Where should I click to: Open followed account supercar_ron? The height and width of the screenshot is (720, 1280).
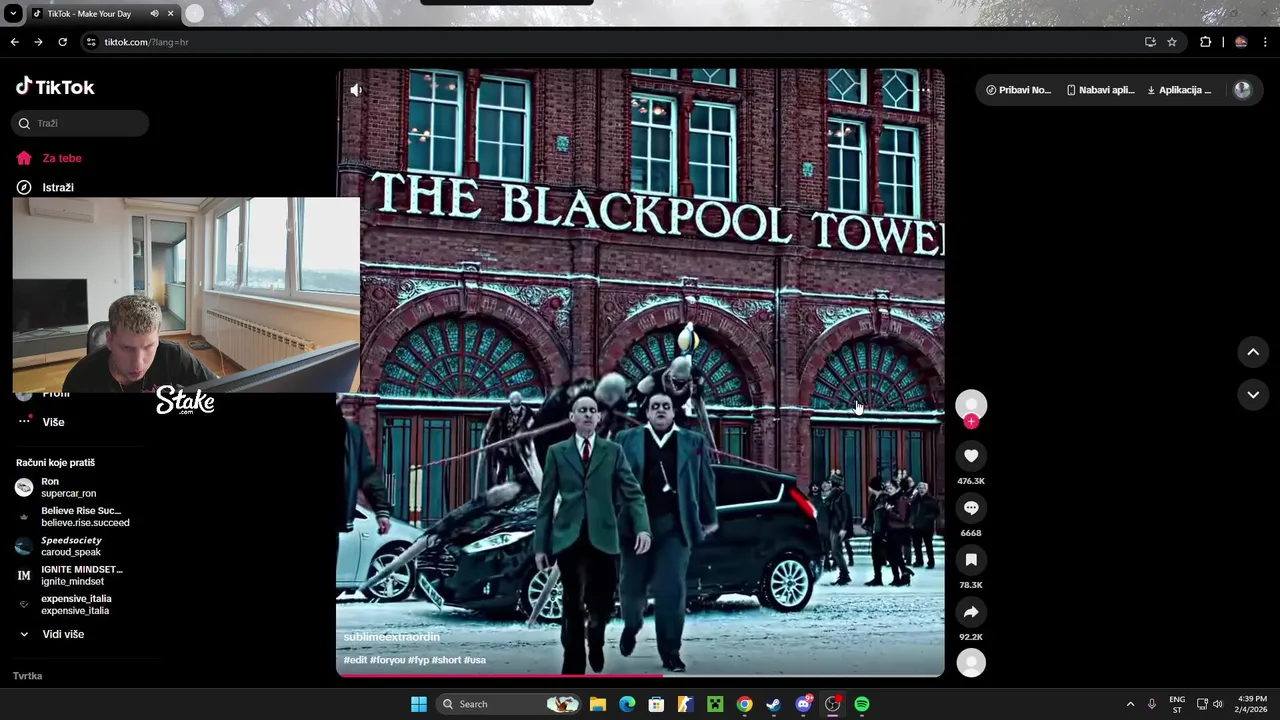tap(68, 488)
